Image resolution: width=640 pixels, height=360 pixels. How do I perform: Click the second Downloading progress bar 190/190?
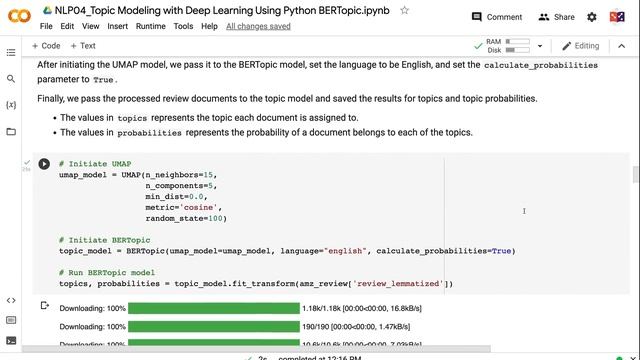click(x=214, y=327)
